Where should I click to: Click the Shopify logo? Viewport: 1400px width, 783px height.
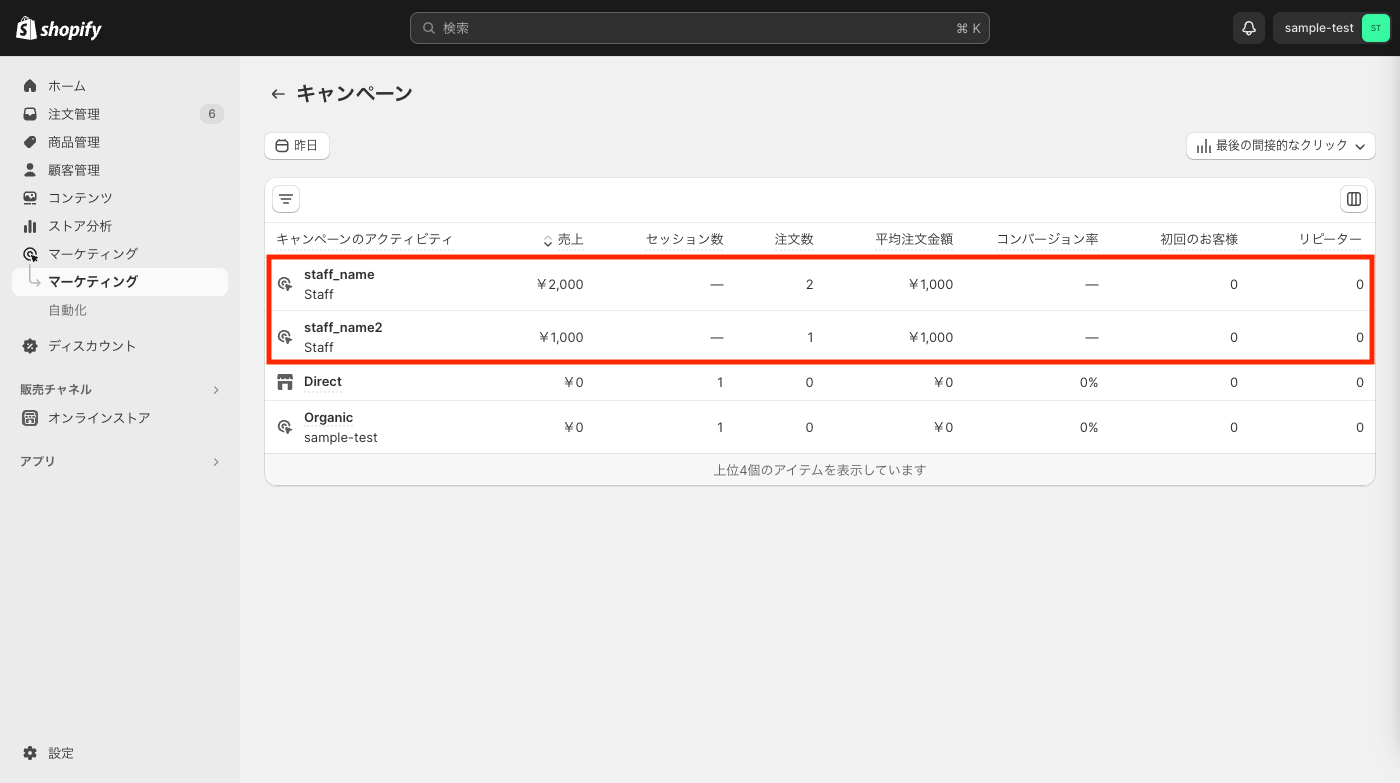[59, 28]
